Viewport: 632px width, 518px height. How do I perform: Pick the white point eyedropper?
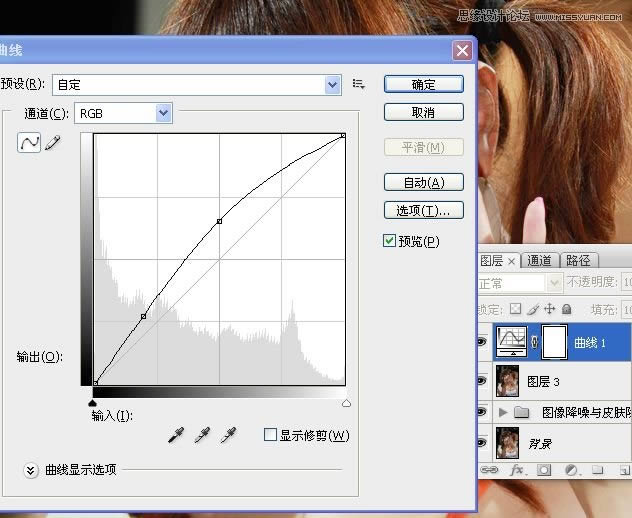[x=229, y=435]
